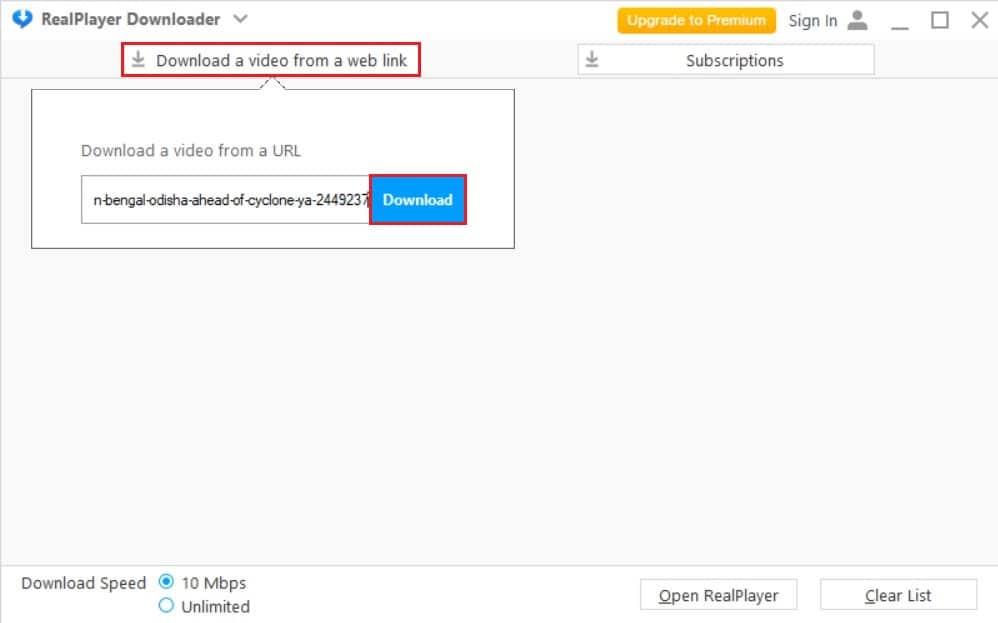This screenshot has width=998, height=623.
Task: Click the video URL input field
Action: point(225,200)
